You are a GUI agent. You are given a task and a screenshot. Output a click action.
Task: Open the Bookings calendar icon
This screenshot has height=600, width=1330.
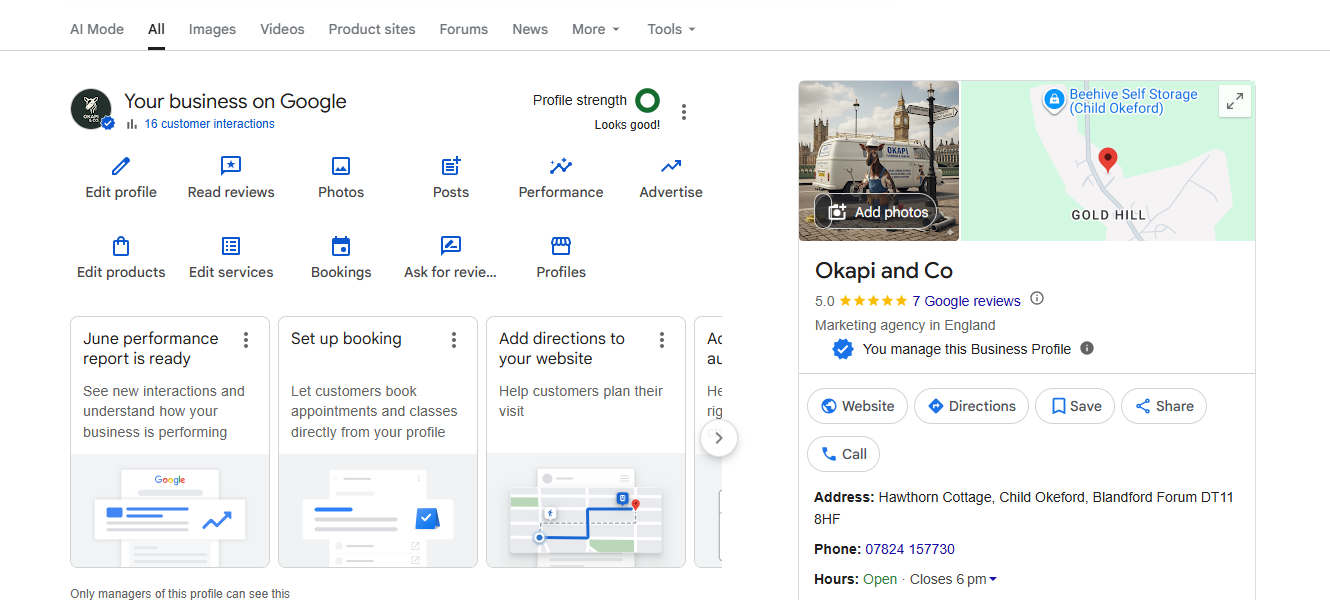point(341,246)
